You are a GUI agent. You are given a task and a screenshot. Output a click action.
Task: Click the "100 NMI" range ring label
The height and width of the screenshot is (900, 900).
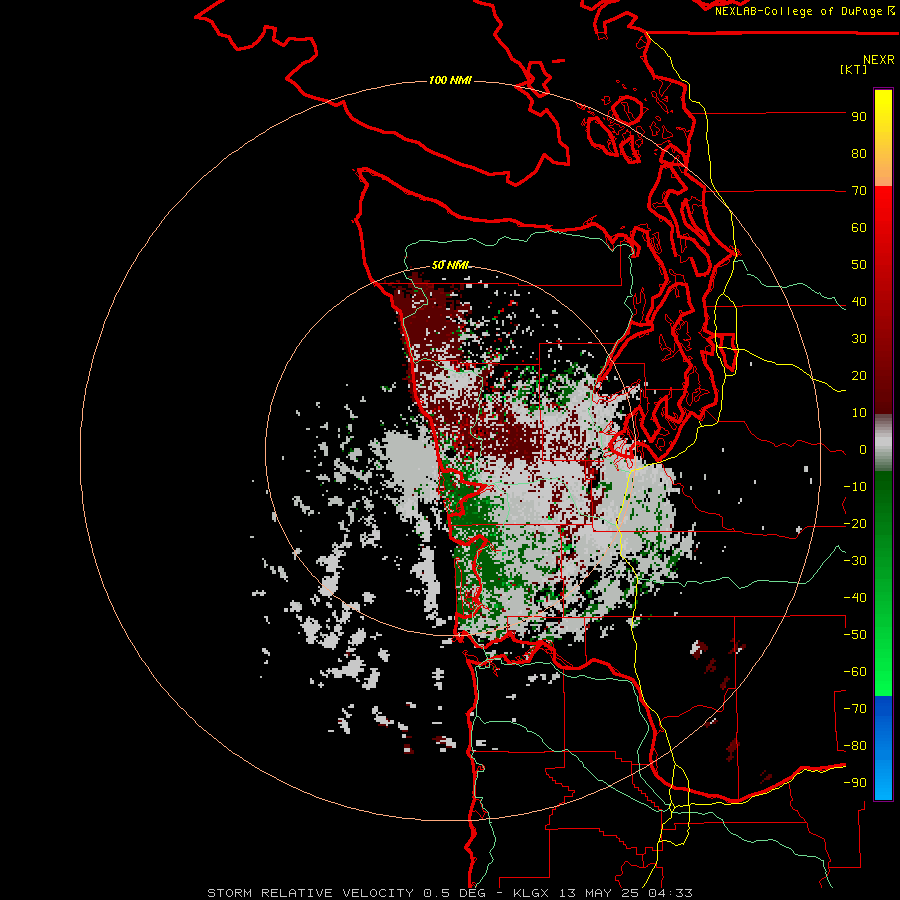pyautogui.click(x=450, y=80)
